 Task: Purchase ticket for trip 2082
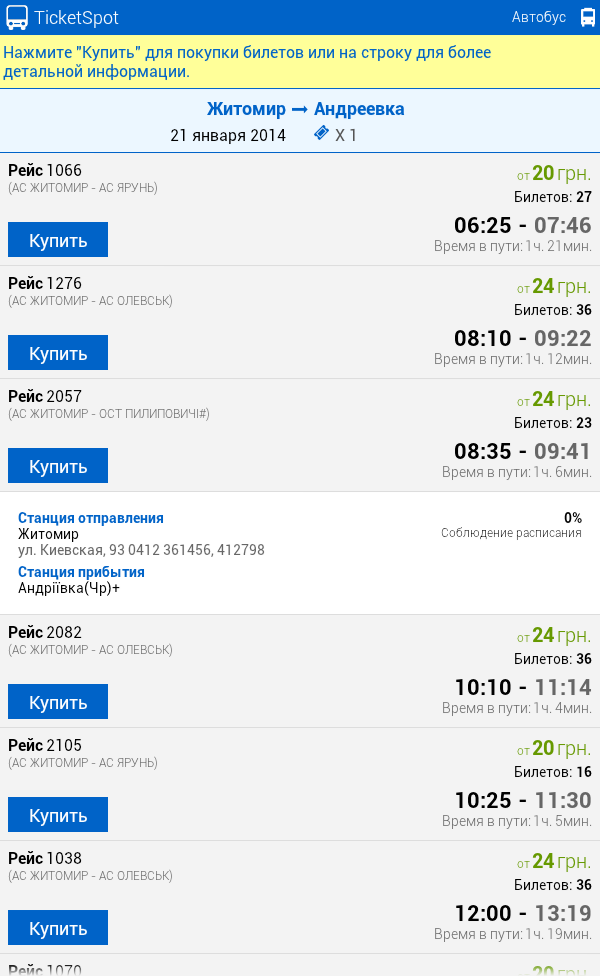click(58, 702)
